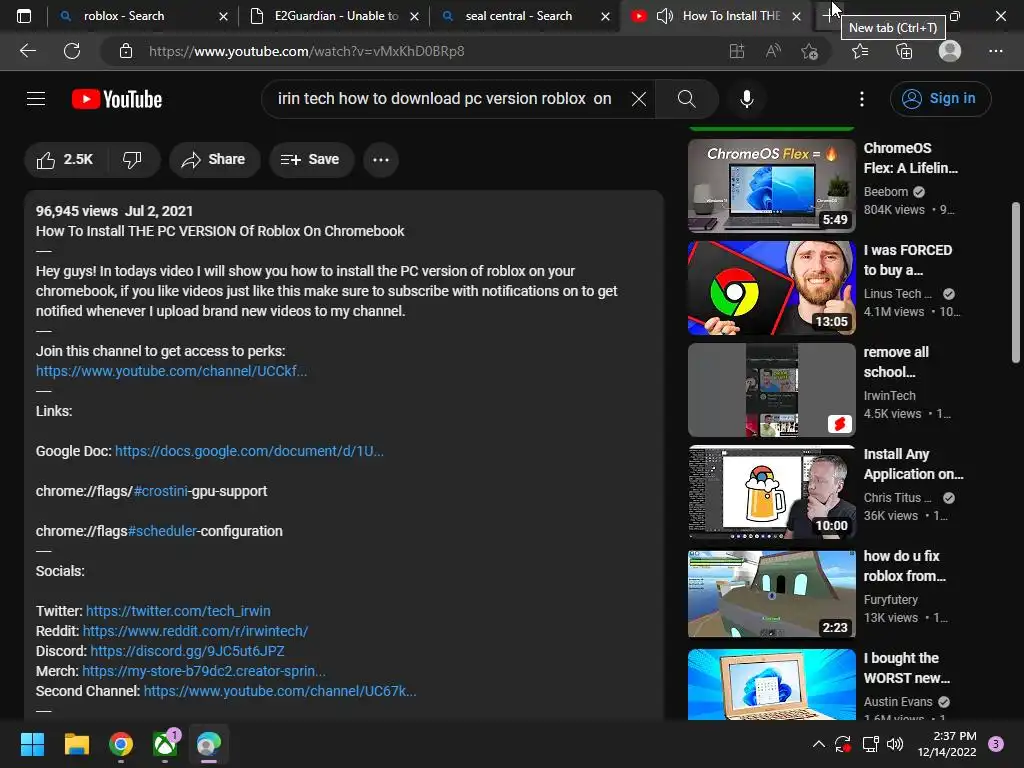
Task: Open the Google Doc link
Action: (249, 451)
